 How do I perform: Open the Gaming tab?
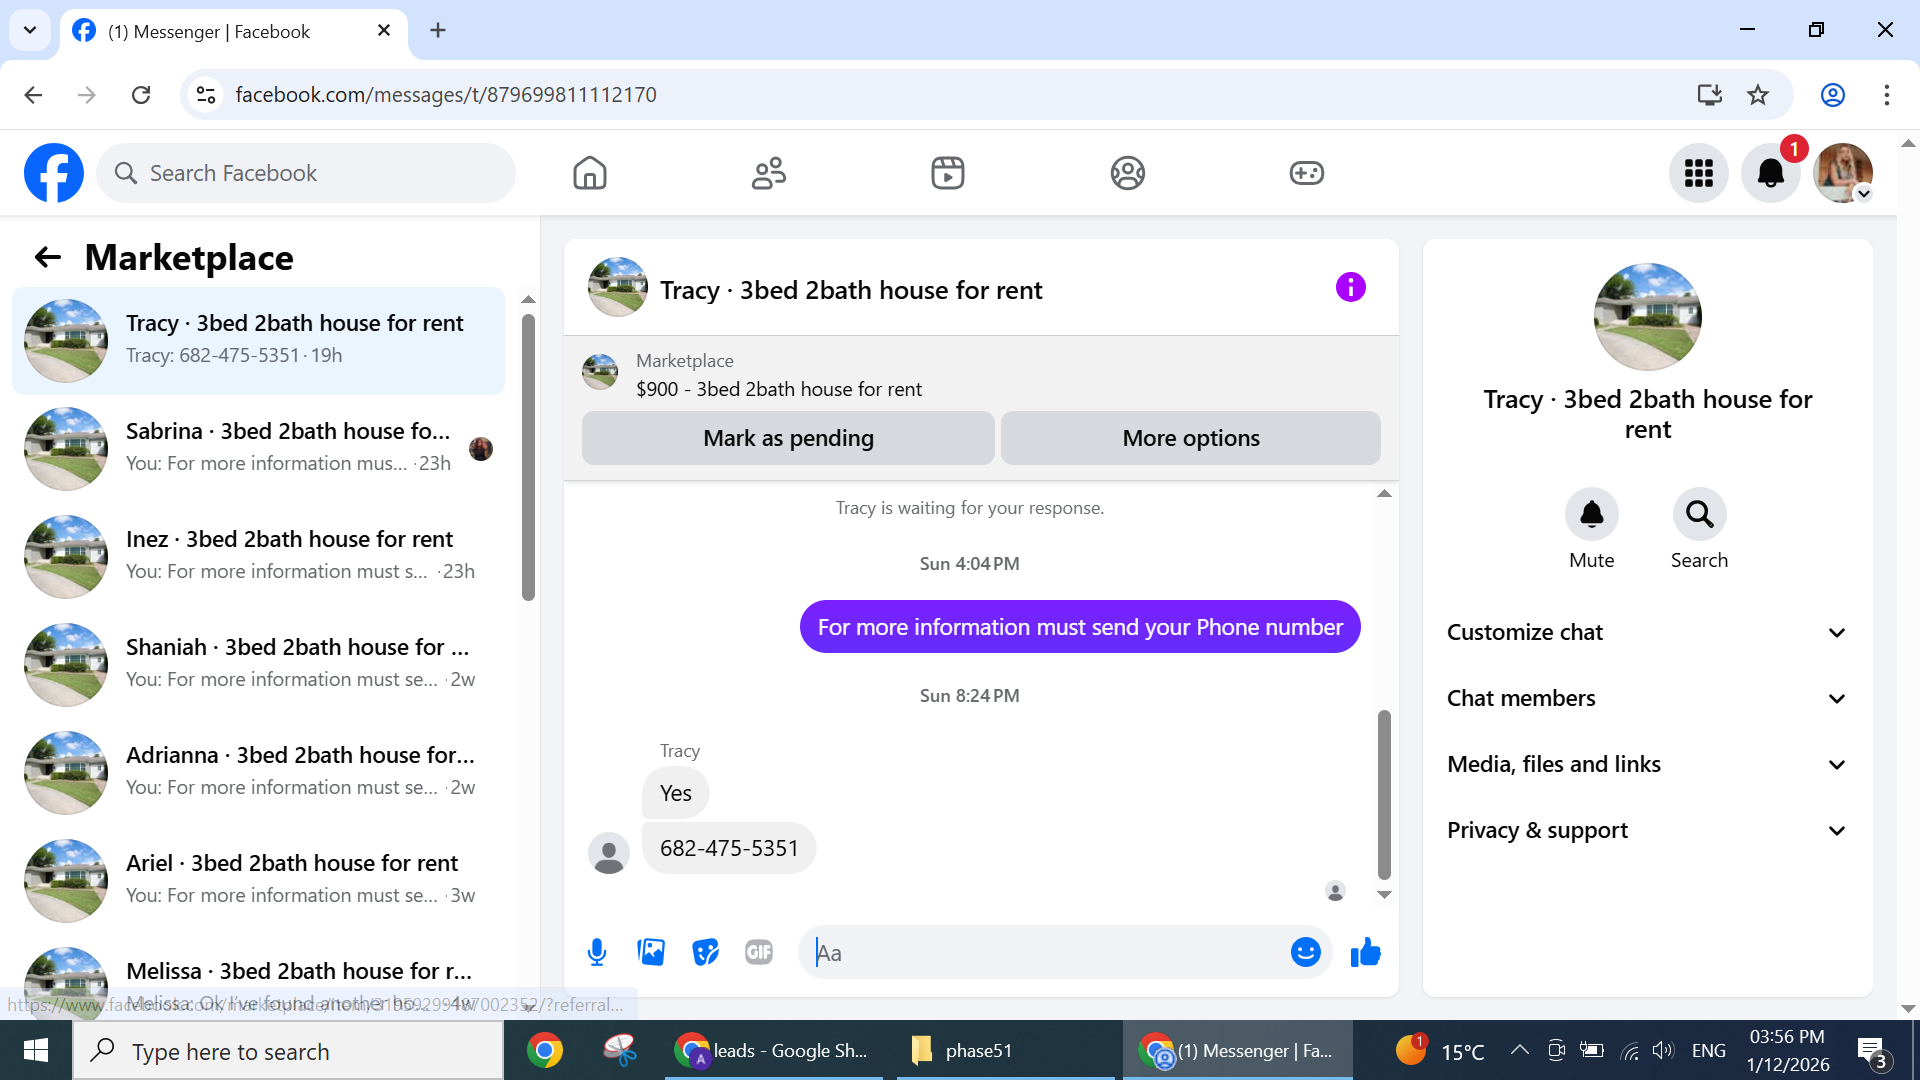pos(1306,173)
